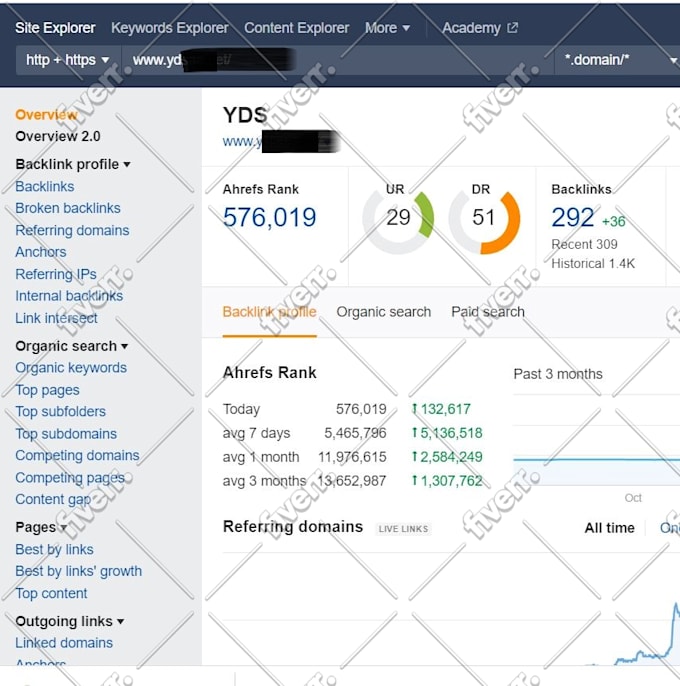680x686 pixels.
Task: Click the rank change value 2,584,249
Action: pyautogui.click(x=447, y=457)
